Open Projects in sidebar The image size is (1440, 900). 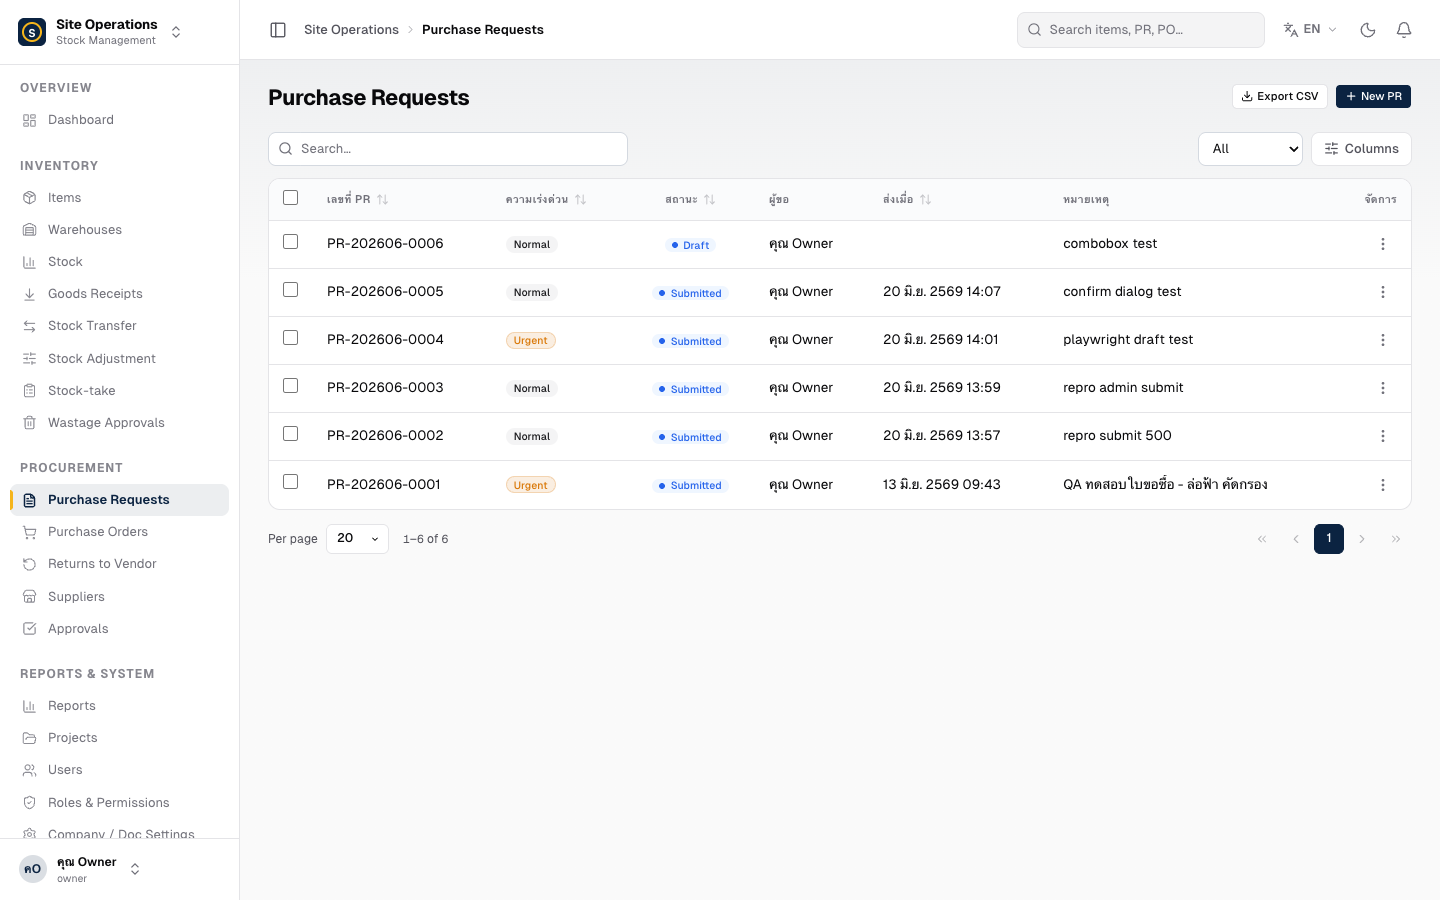[x=119, y=738]
